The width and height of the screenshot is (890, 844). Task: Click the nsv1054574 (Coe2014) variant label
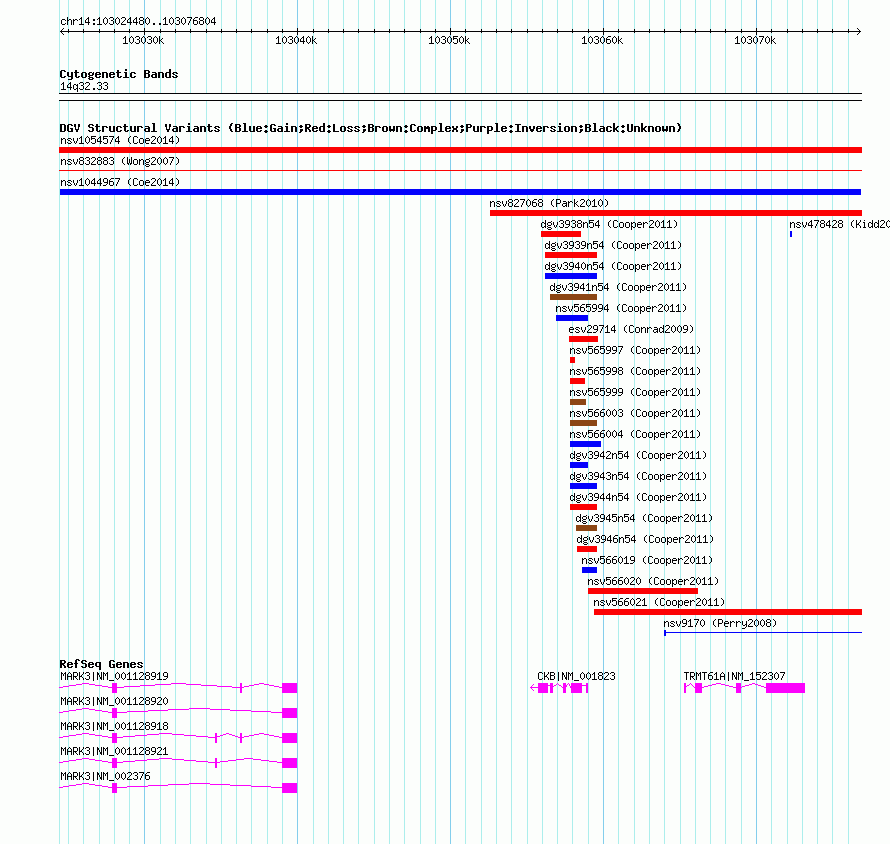(x=120, y=140)
